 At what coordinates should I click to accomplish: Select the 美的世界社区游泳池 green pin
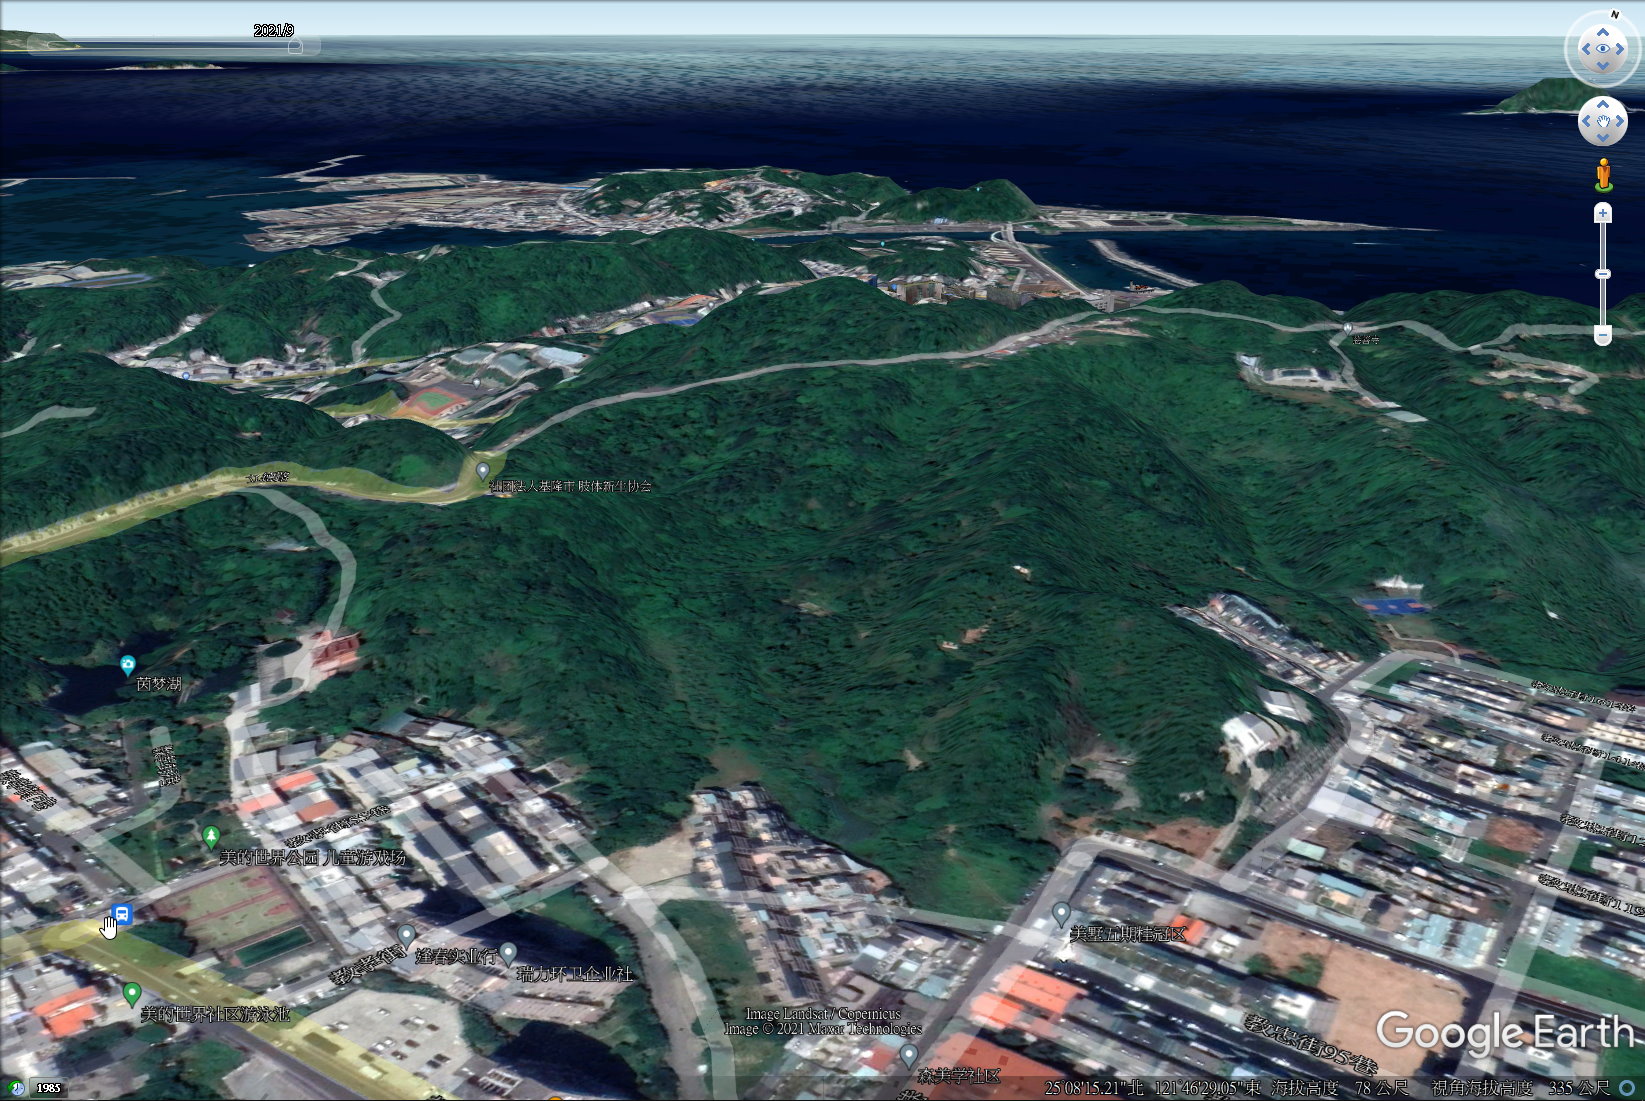pyautogui.click(x=131, y=993)
